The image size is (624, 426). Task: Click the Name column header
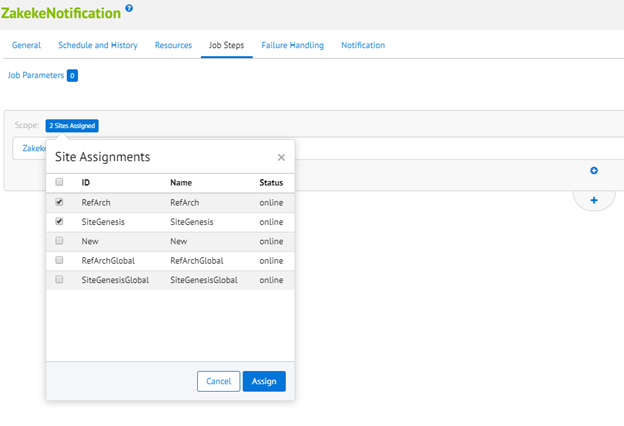(181, 182)
